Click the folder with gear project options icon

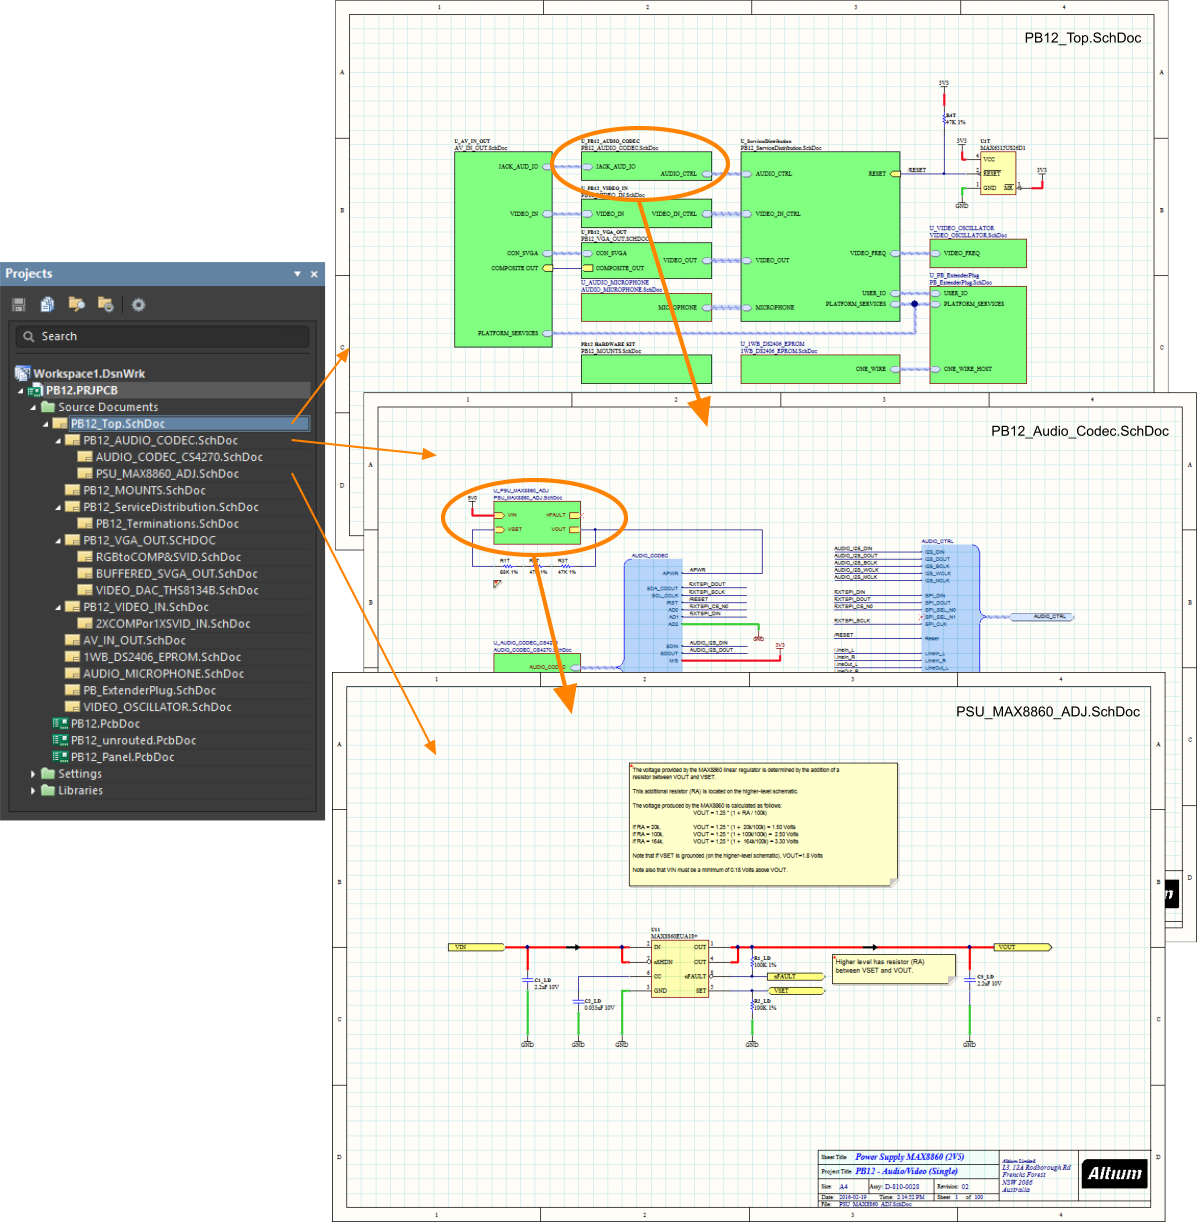coord(105,304)
